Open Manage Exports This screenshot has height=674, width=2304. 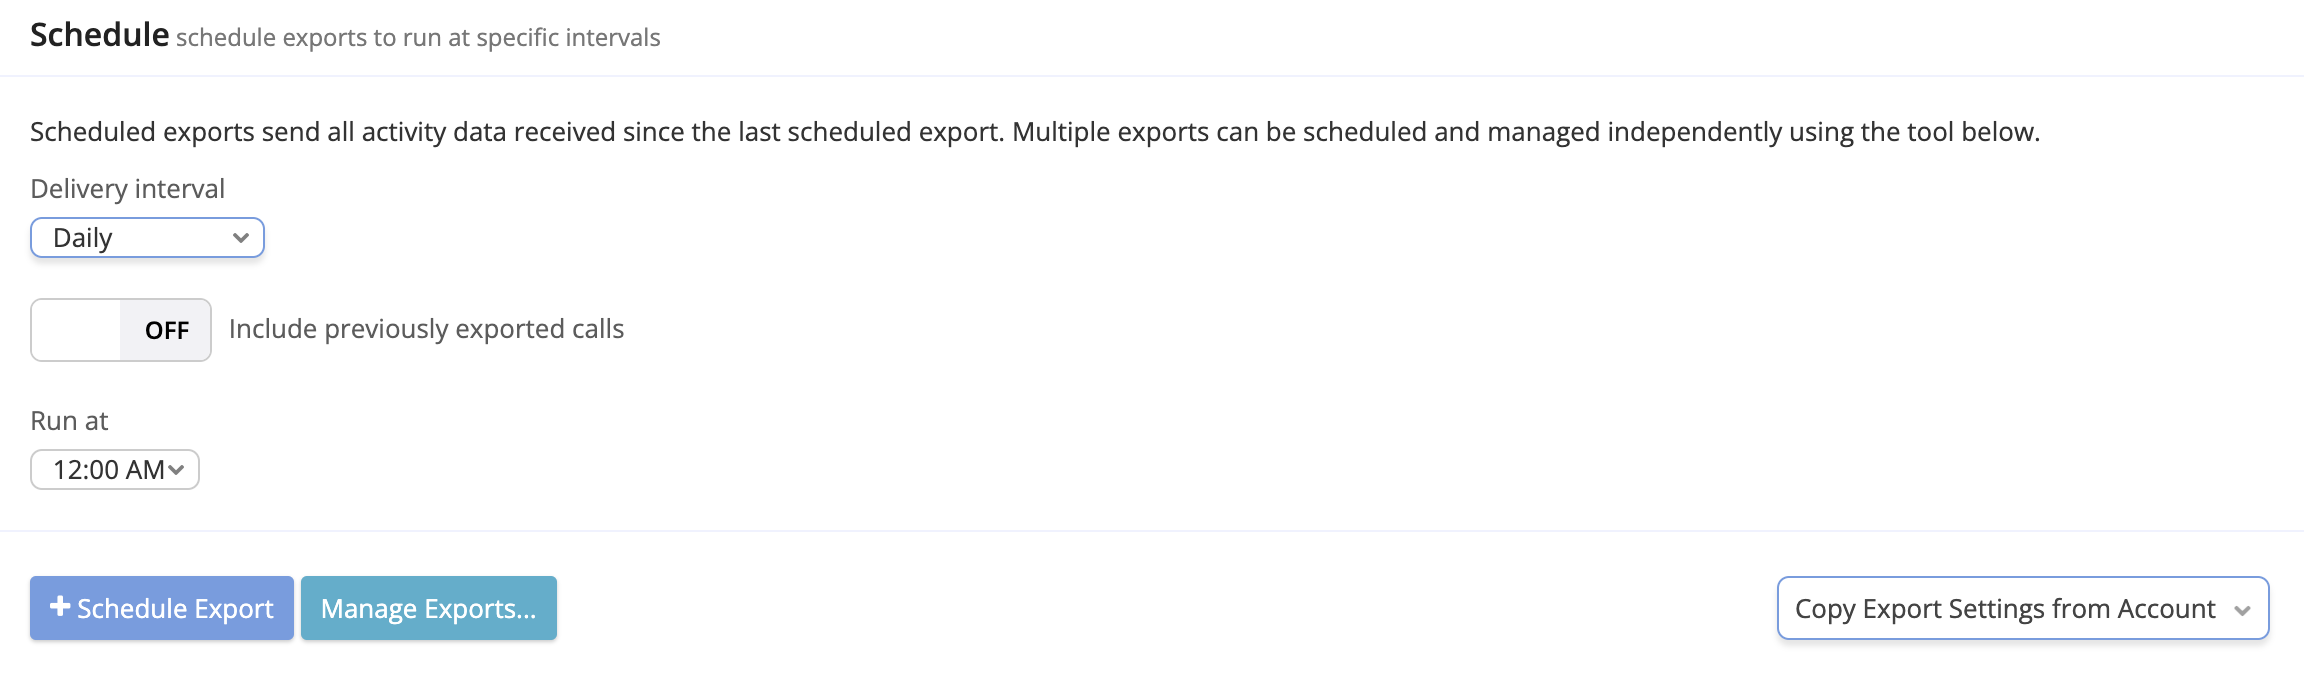point(428,608)
